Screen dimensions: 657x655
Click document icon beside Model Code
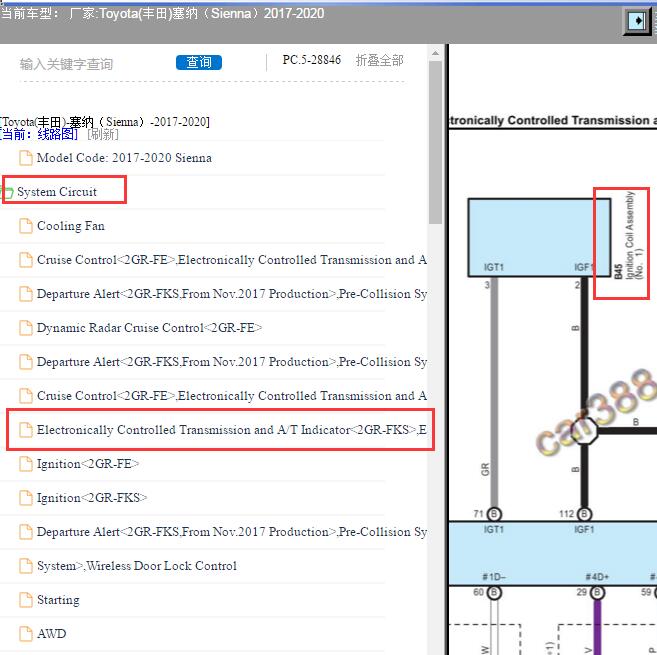click(x=26, y=158)
